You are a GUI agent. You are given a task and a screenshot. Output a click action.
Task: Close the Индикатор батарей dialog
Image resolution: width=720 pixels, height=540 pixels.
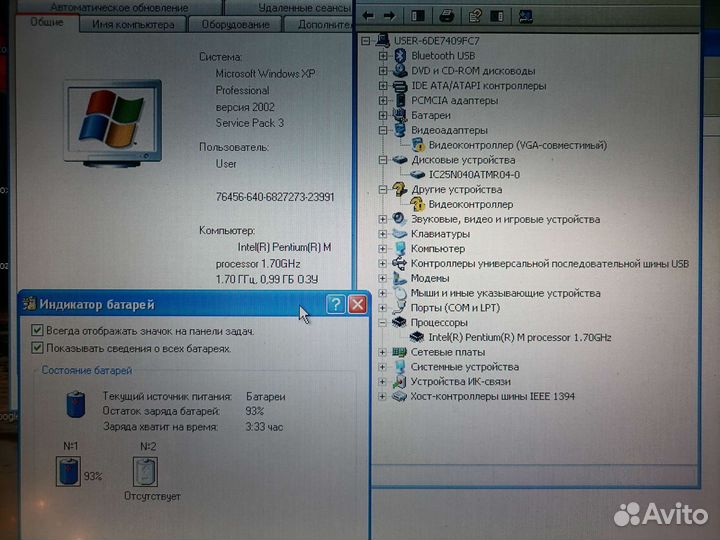[357, 304]
